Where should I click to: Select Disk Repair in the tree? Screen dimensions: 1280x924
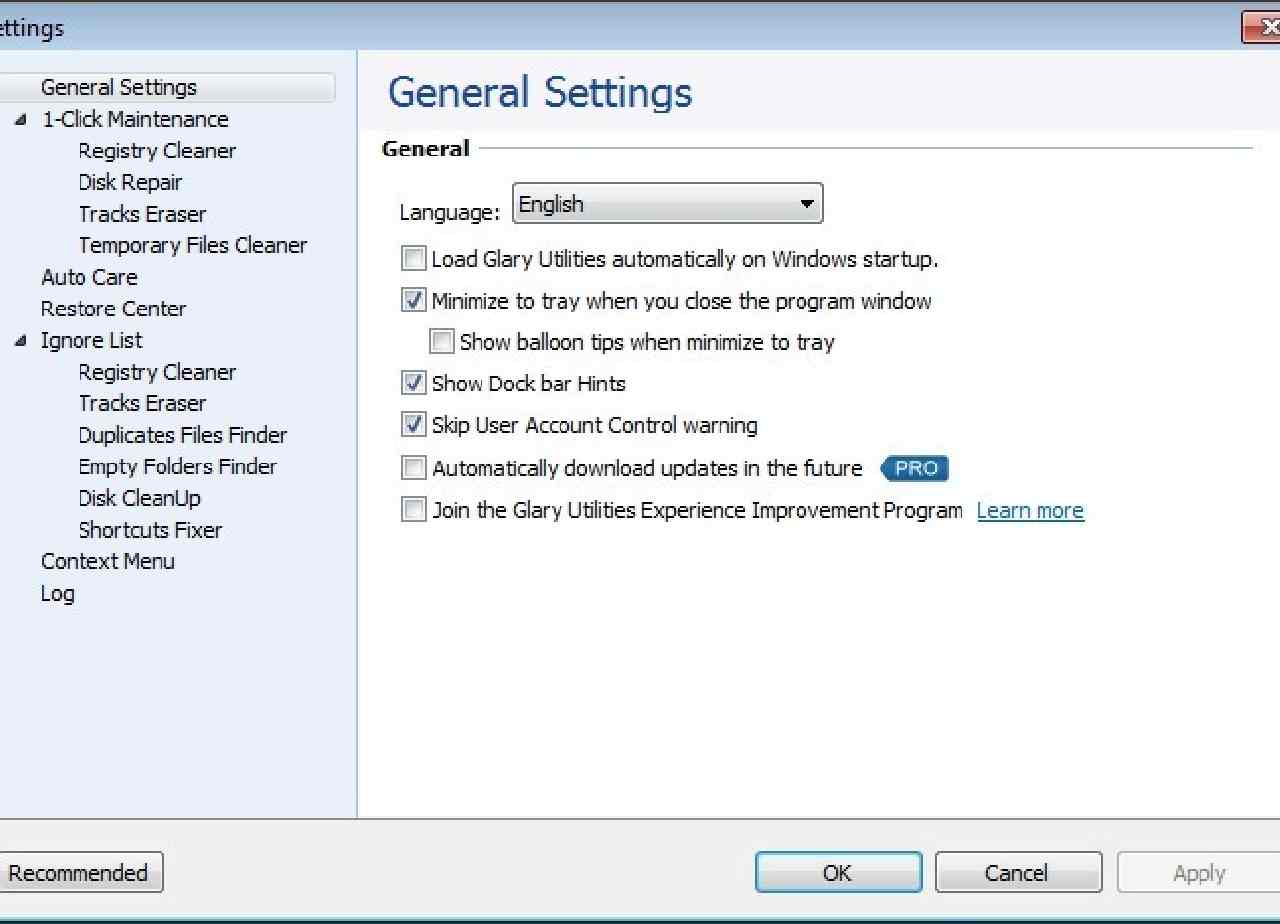(130, 182)
